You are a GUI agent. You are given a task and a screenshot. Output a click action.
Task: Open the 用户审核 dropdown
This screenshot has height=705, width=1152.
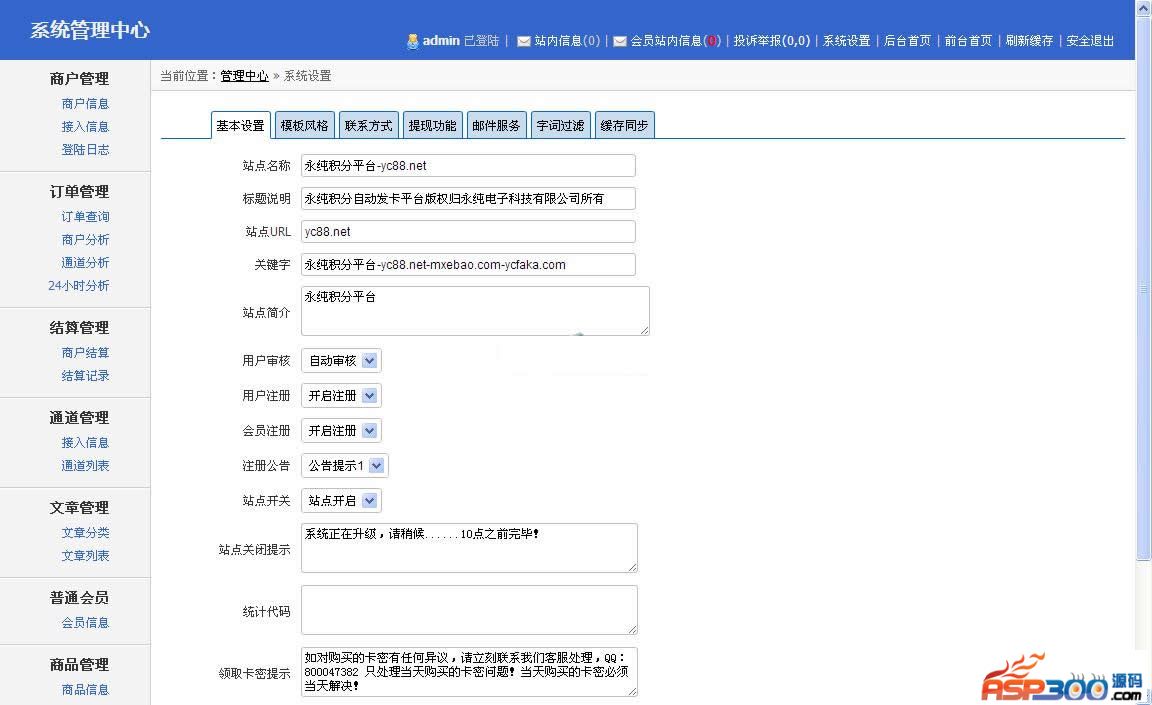pos(341,361)
